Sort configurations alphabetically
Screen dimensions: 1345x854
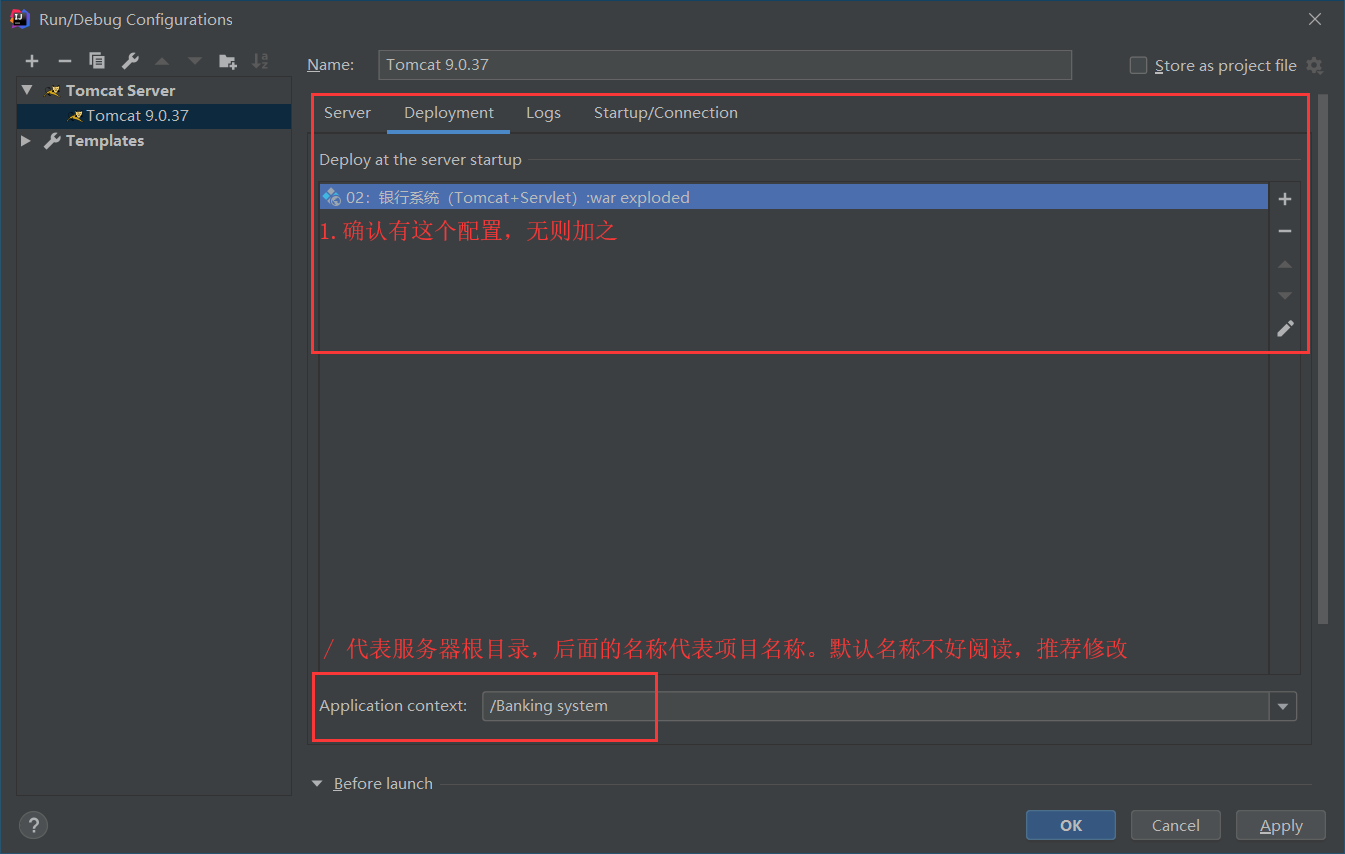(x=260, y=62)
